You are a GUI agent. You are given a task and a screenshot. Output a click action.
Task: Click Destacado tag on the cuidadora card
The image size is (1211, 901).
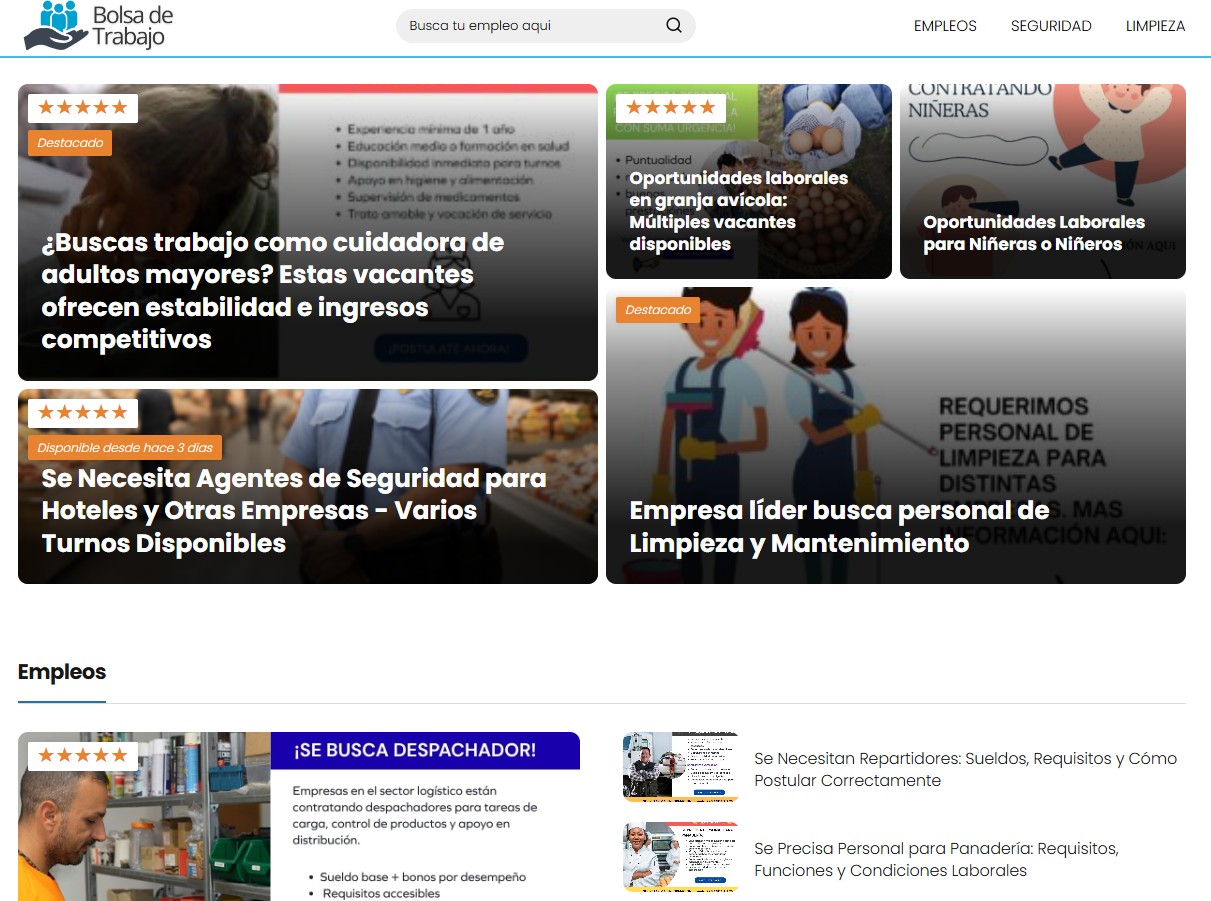point(70,143)
